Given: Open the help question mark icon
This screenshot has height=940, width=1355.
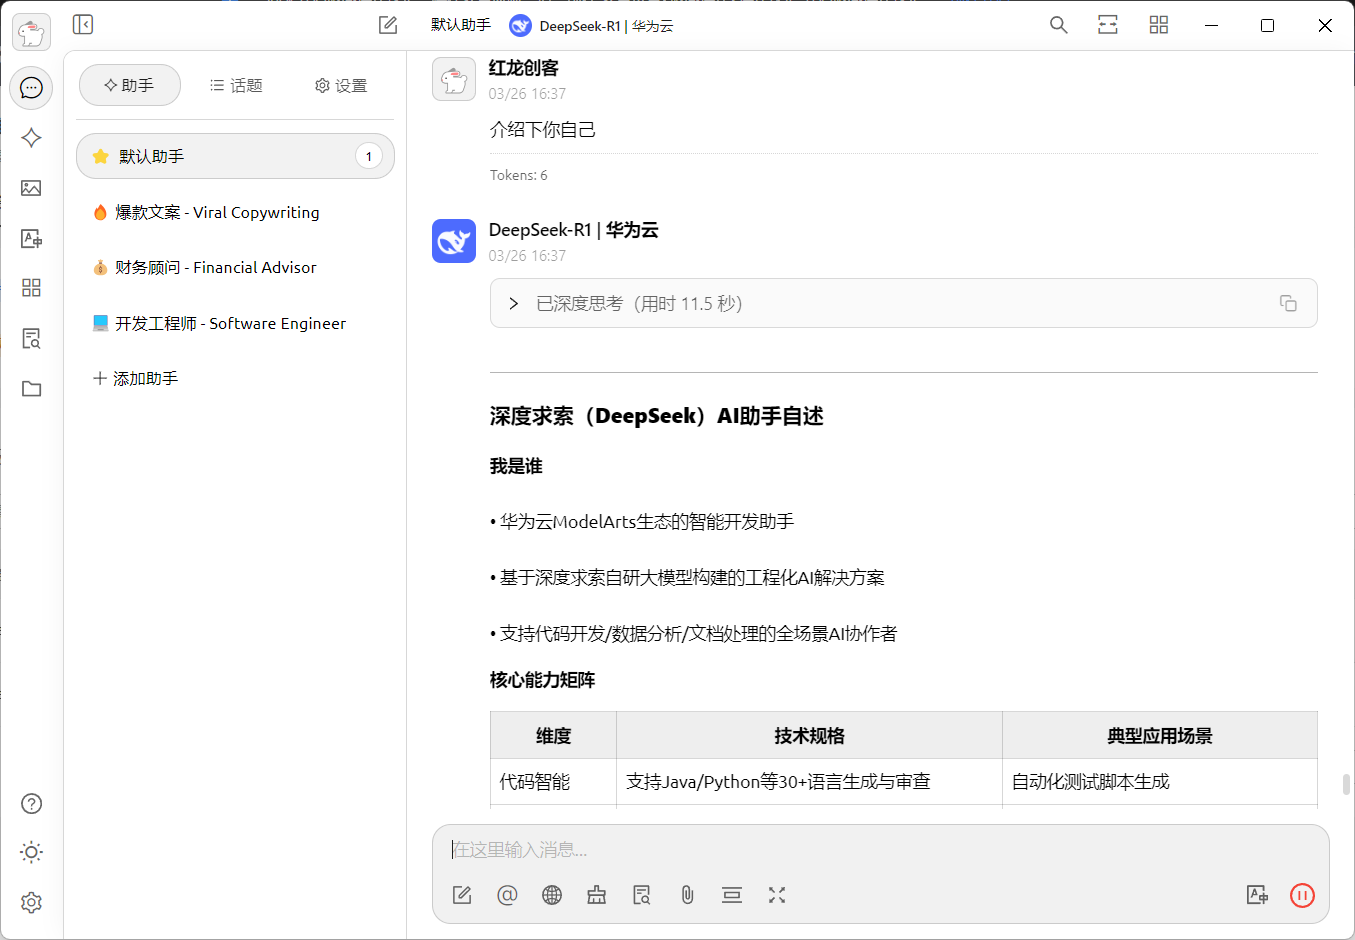Looking at the screenshot, I should pyautogui.click(x=31, y=803).
